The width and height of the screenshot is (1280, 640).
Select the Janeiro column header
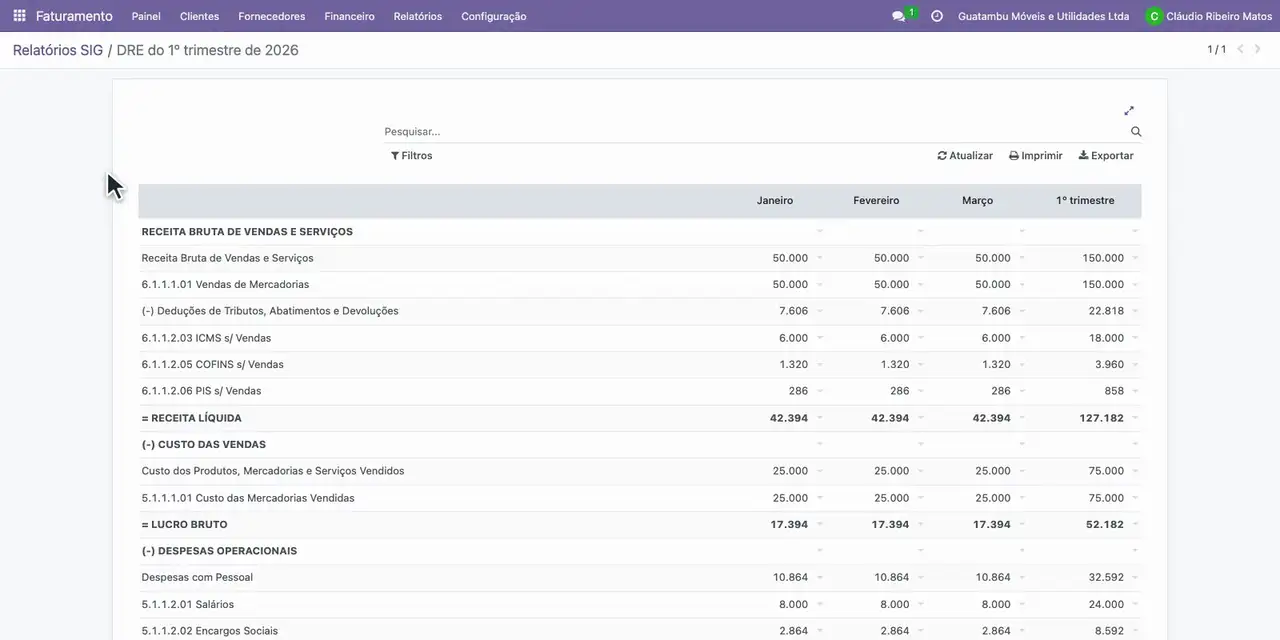[x=775, y=201]
